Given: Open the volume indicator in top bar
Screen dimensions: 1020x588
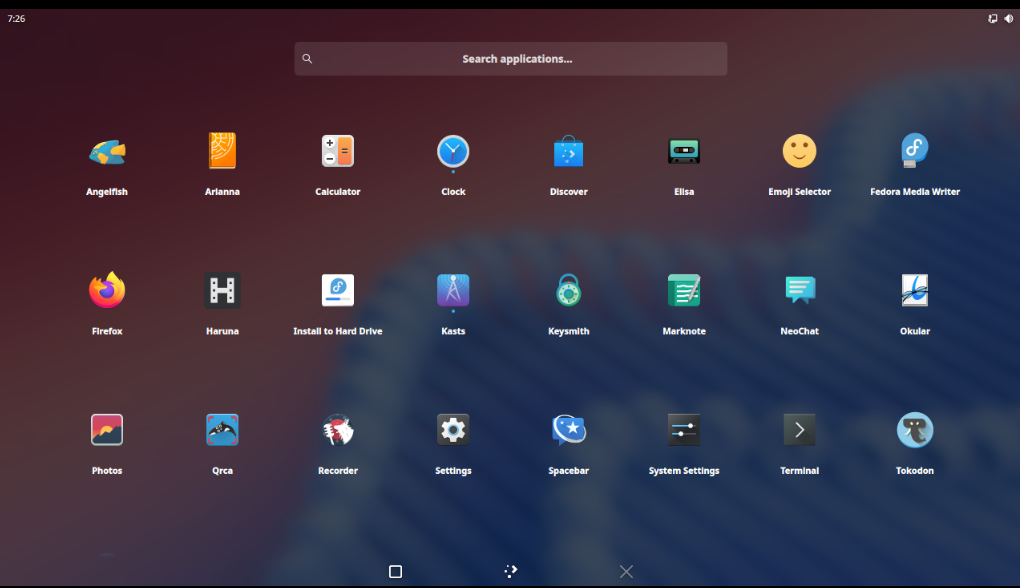Looking at the screenshot, I should (1006, 17).
